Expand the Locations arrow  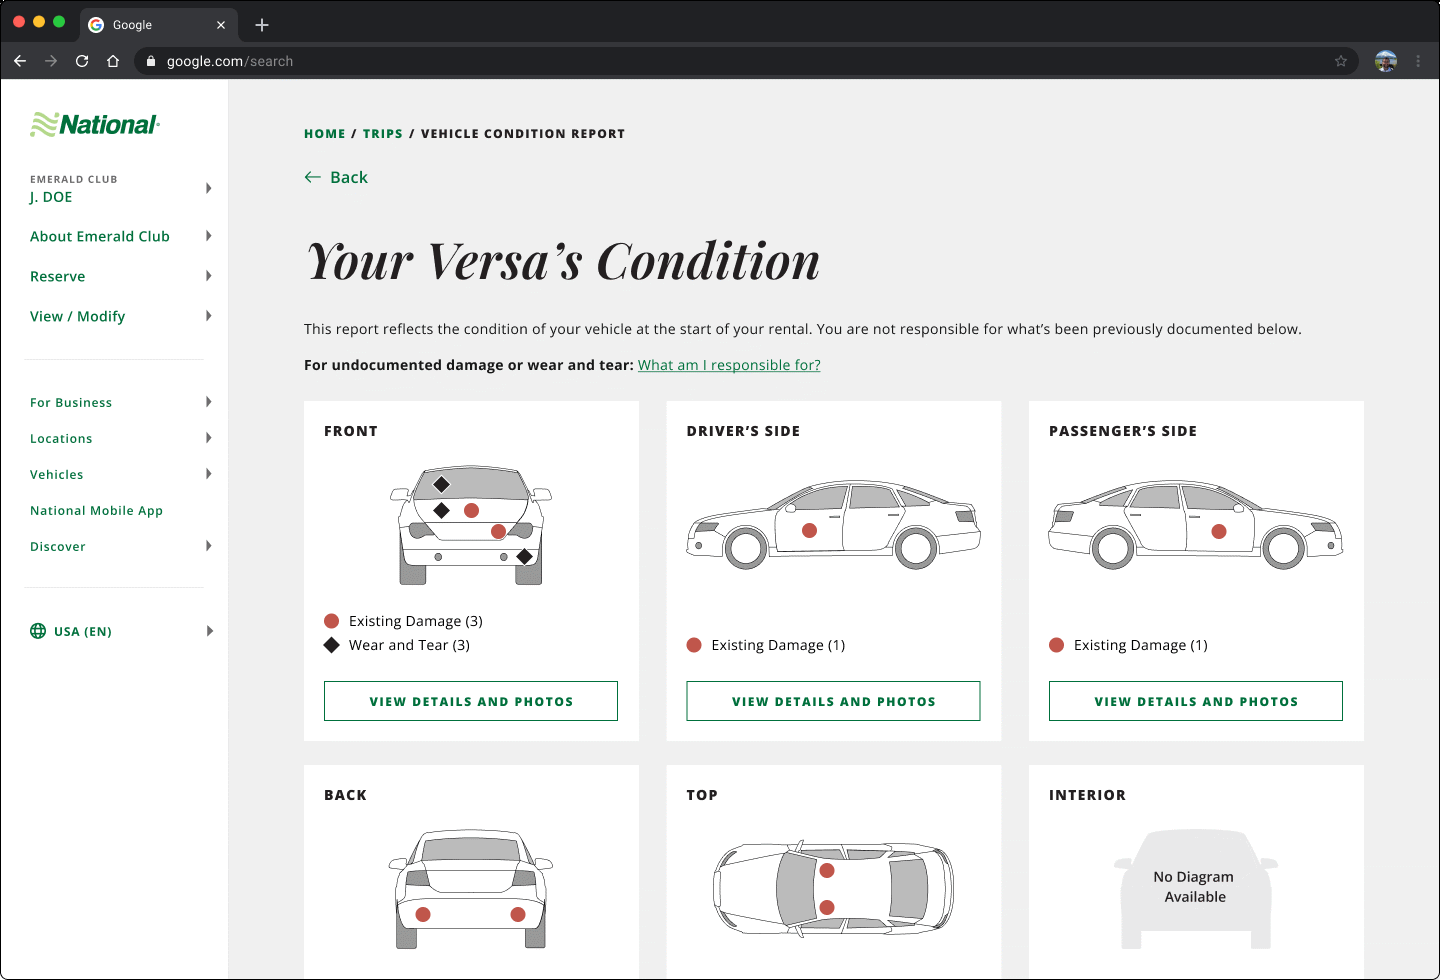pyautogui.click(x=208, y=438)
